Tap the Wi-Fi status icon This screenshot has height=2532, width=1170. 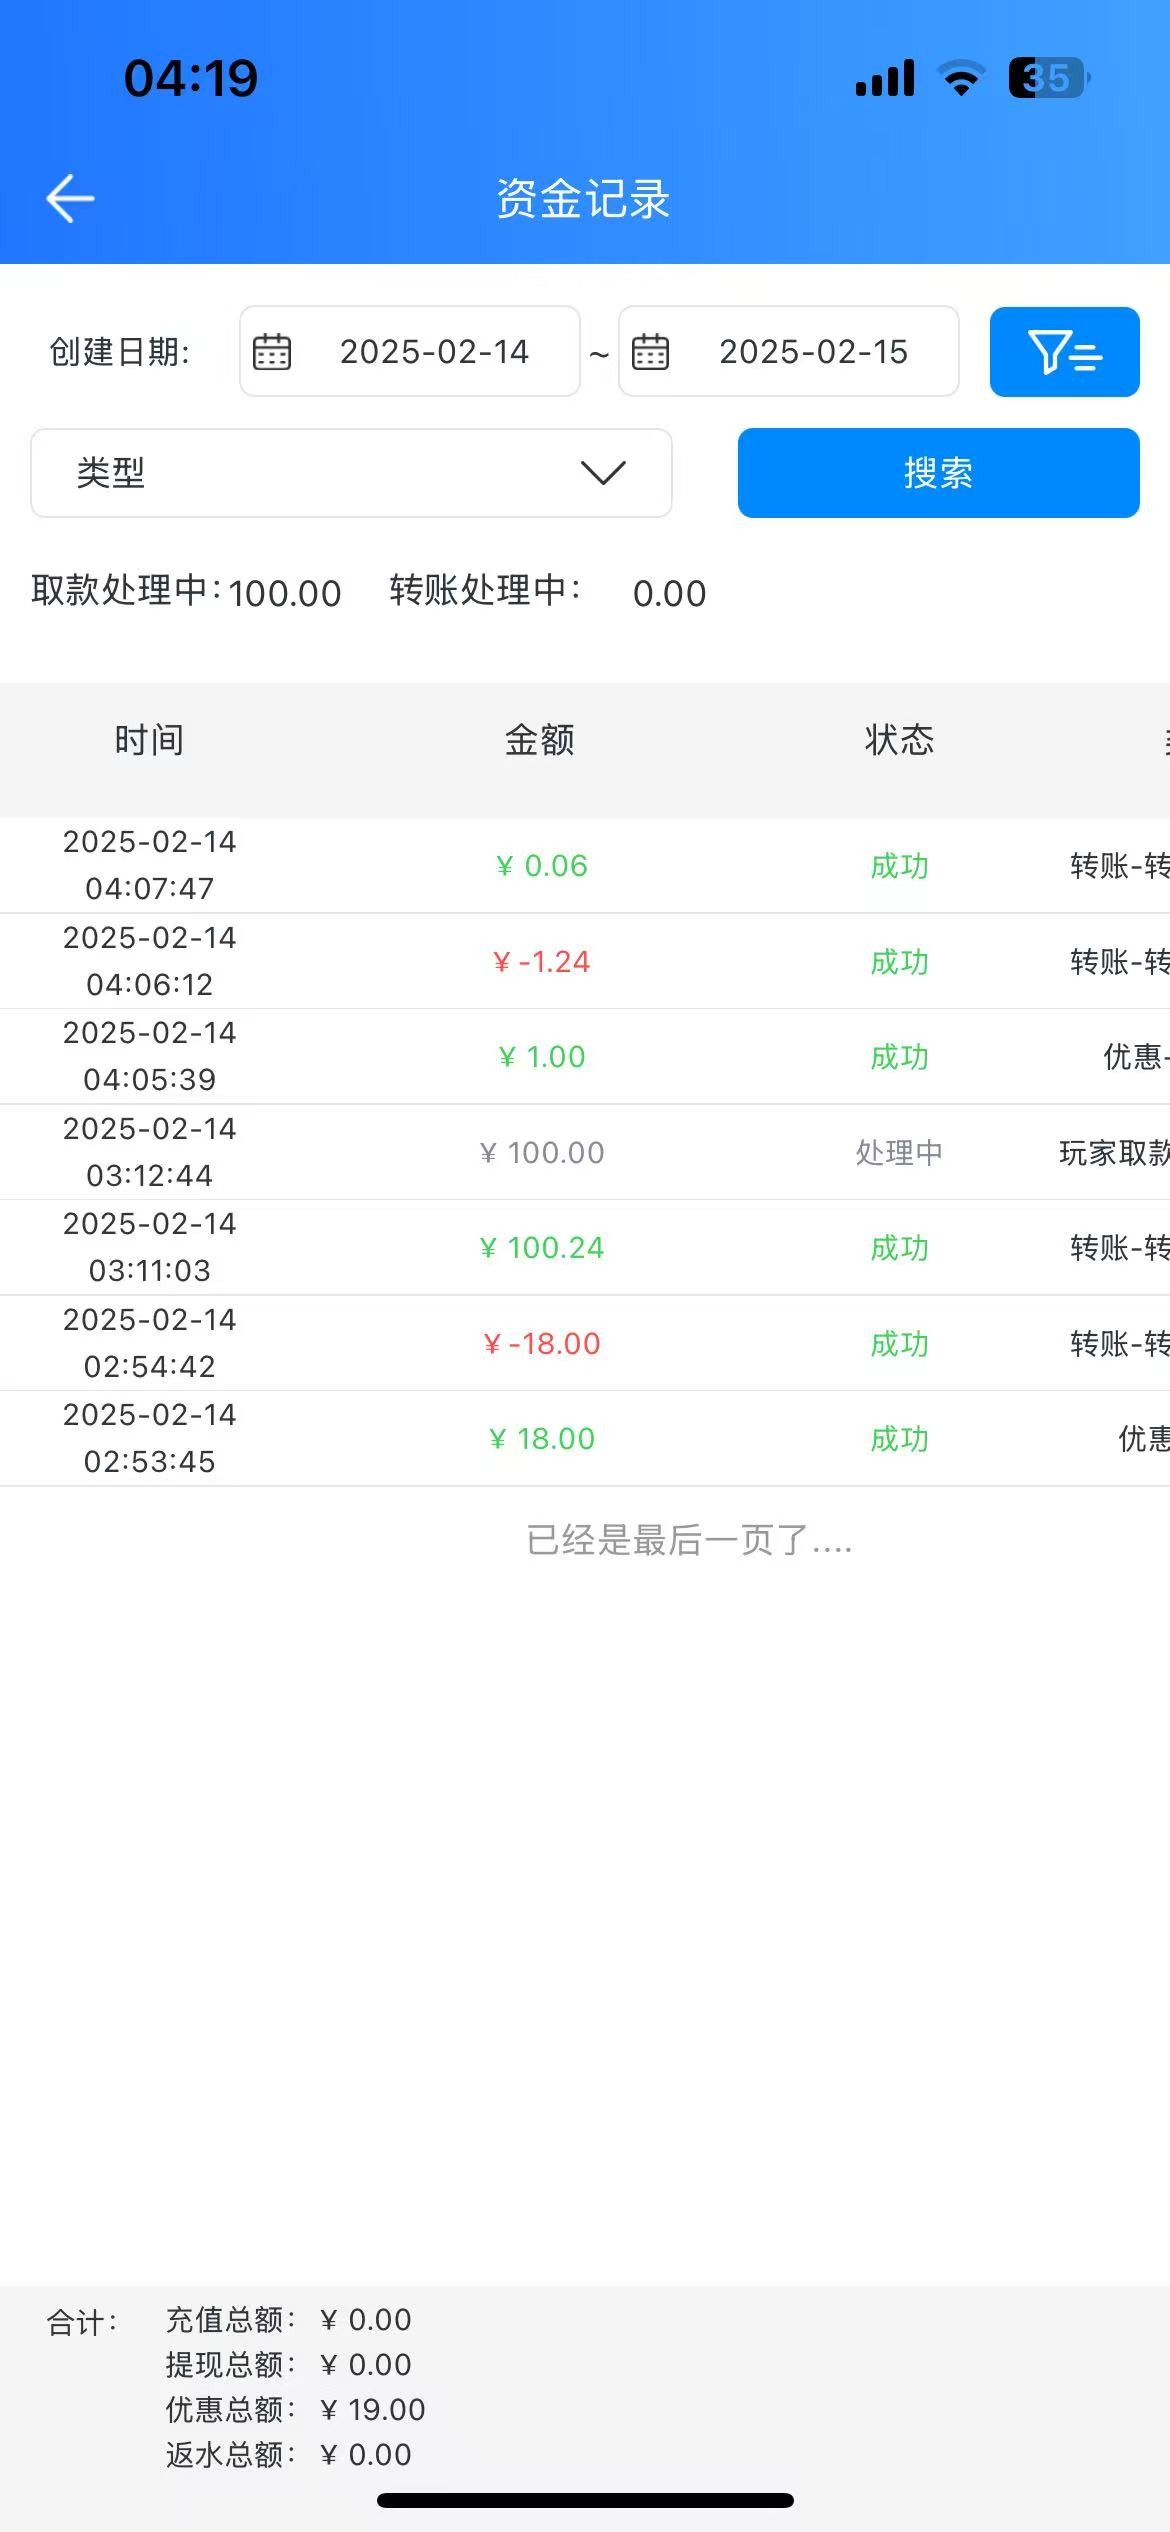tap(961, 78)
